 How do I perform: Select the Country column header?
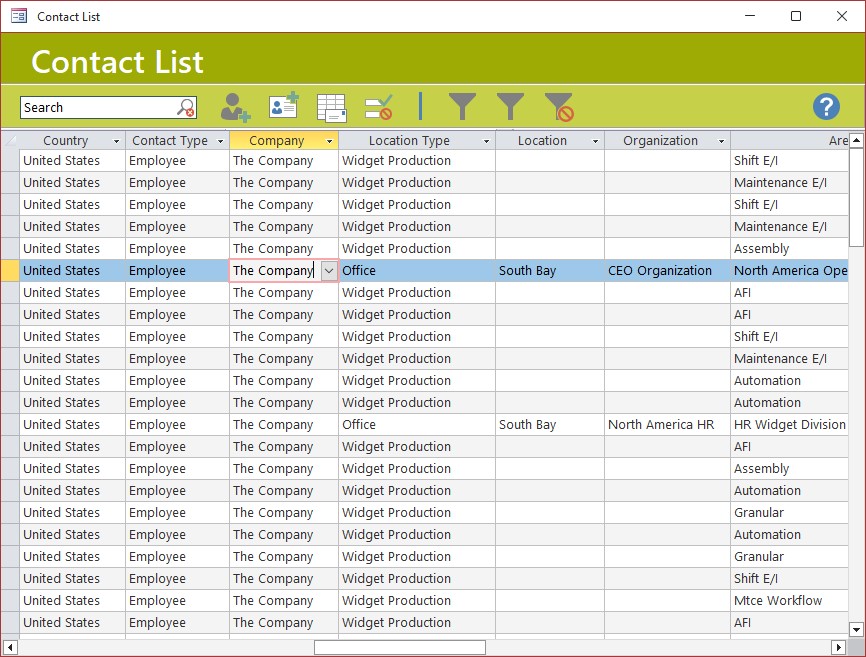pos(66,141)
